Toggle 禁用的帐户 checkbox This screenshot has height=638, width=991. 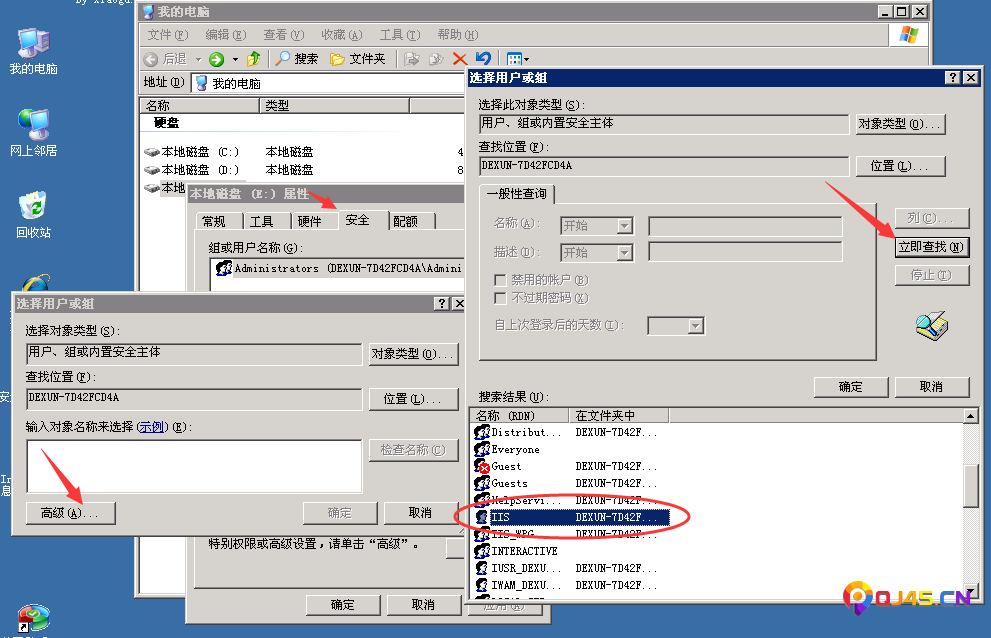[x=501, y=280]
